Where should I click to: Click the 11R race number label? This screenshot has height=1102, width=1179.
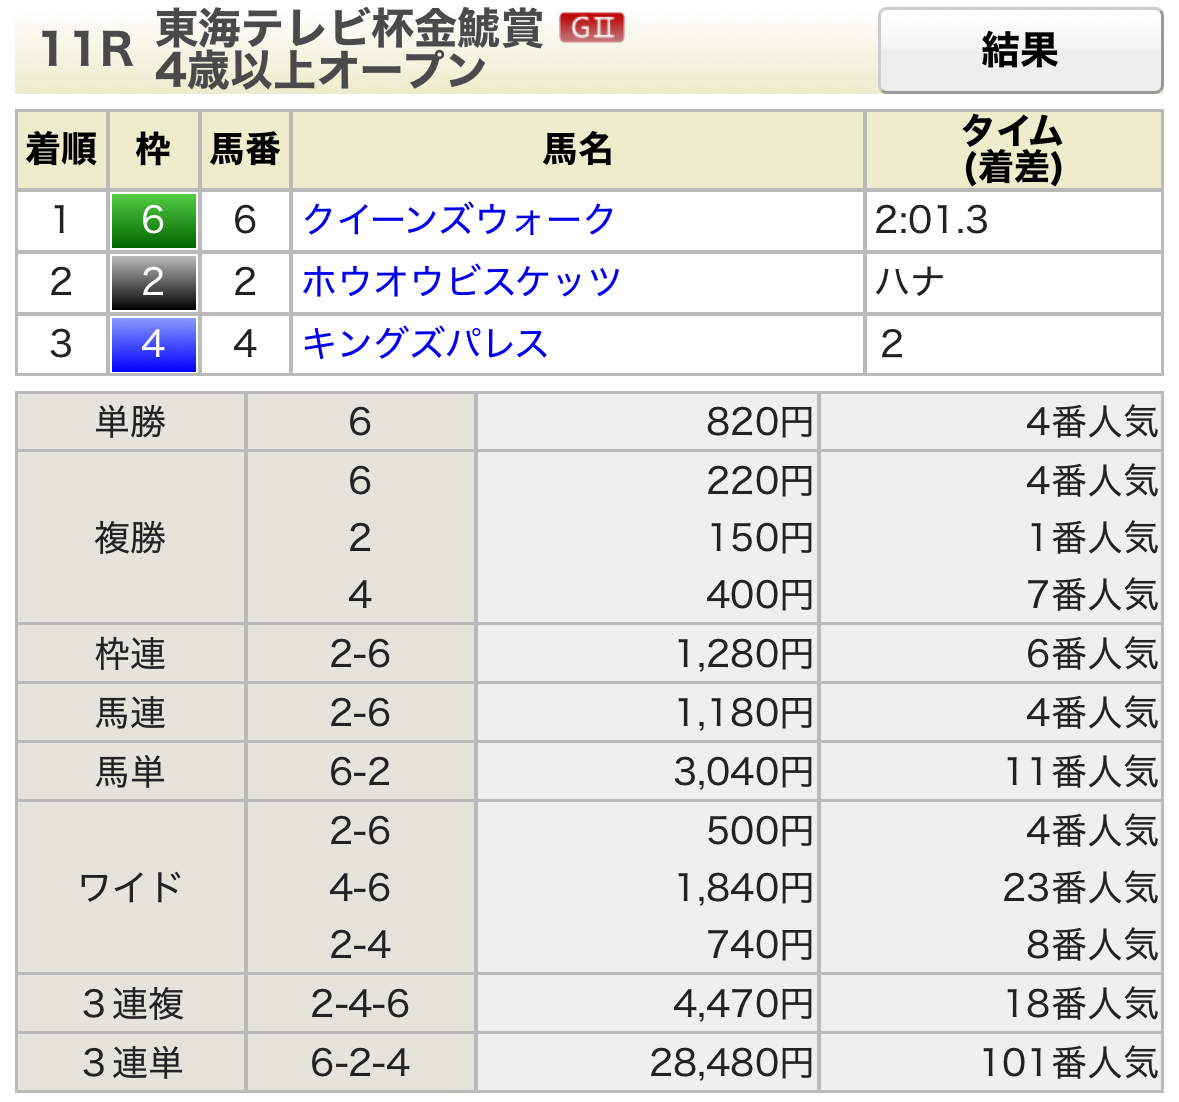[x=86, y=50]
